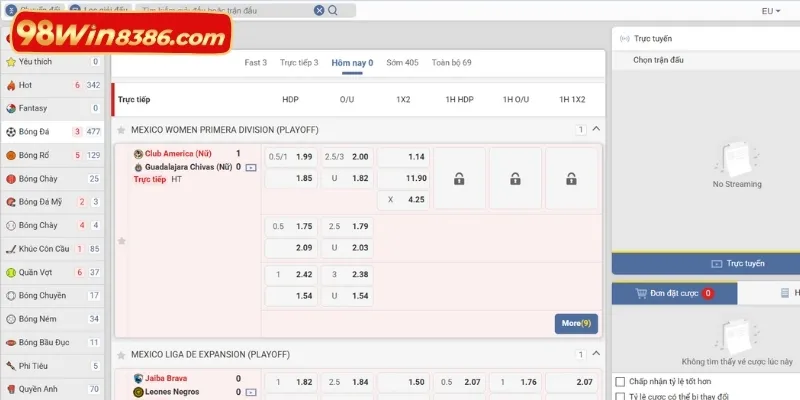Open live stream icon beside Guadalajara Chivas
This screenshot has width=800, height=400.
pos(251,167)
